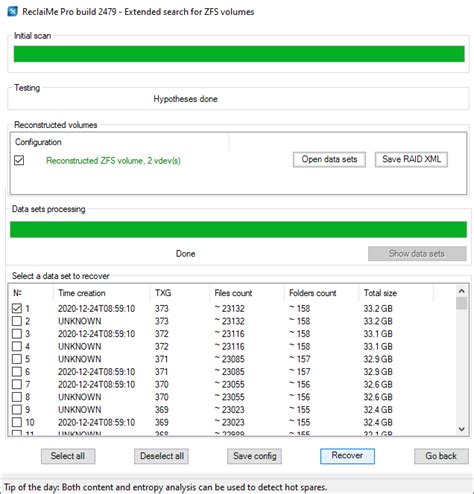Uncheck the Reconstructed ZFS volume checkbox
This screenshot has width=474, height=494.
19,160
